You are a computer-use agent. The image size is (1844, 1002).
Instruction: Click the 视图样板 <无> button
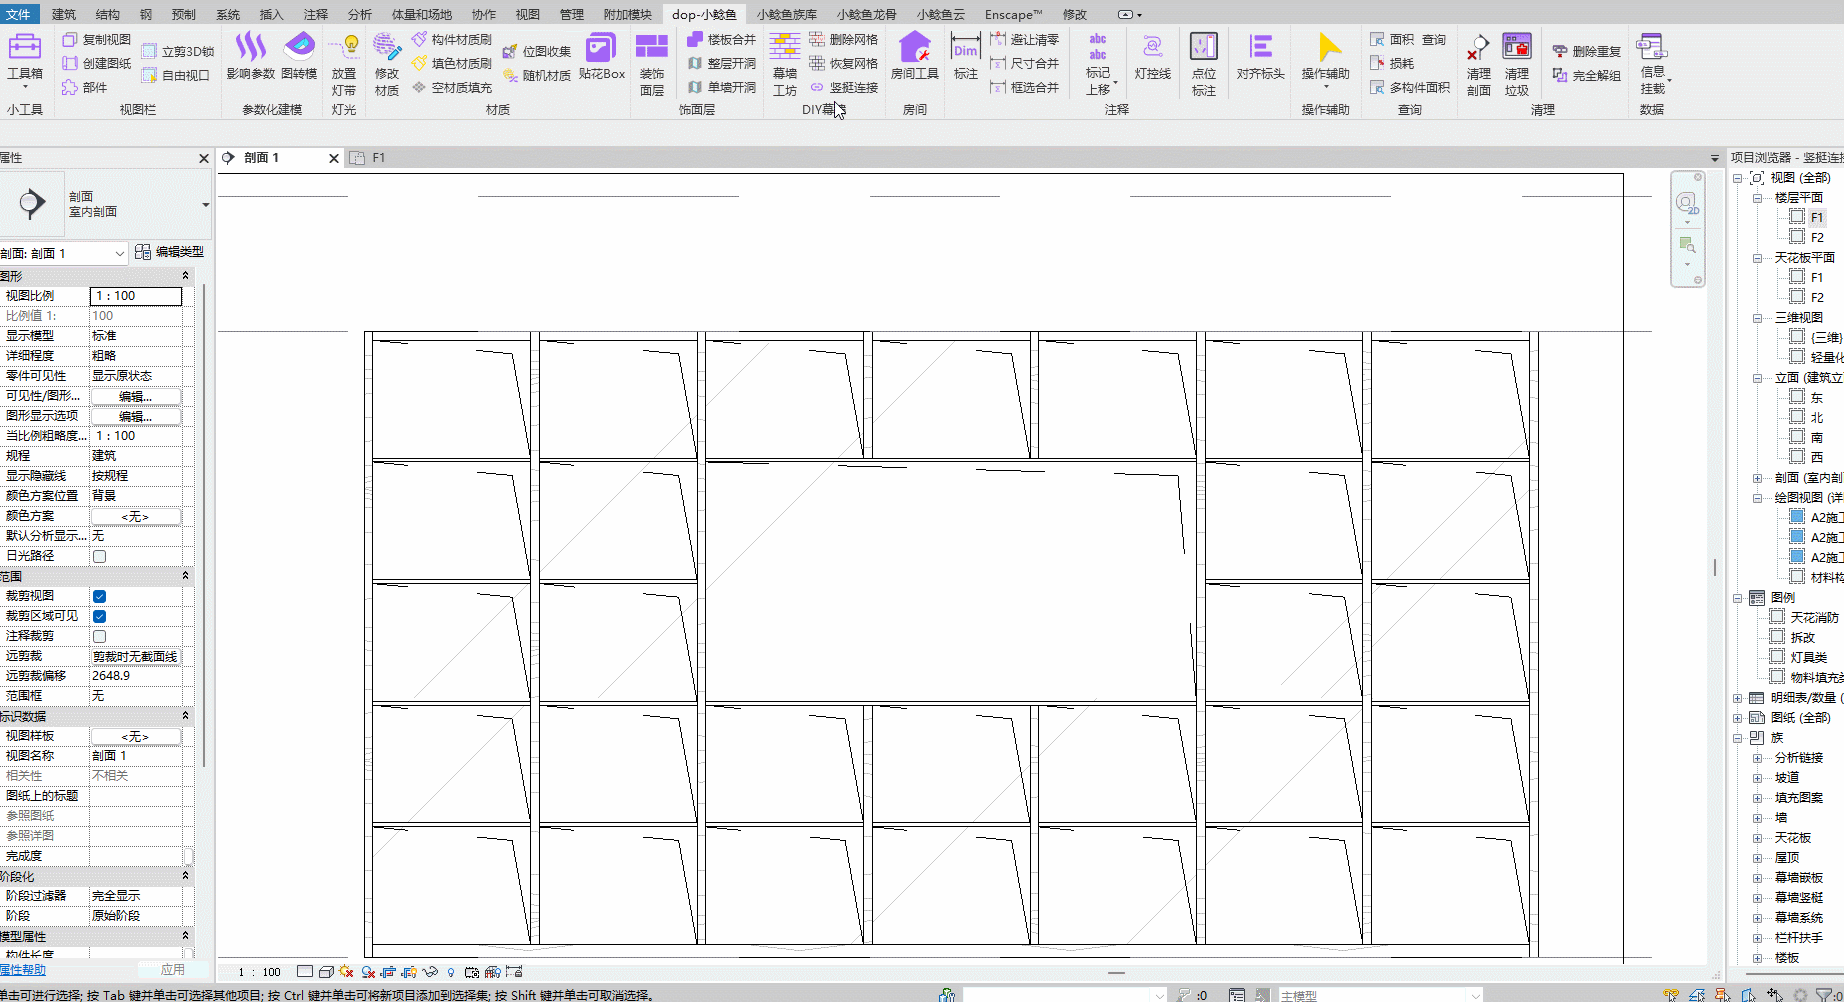point(136,736)
